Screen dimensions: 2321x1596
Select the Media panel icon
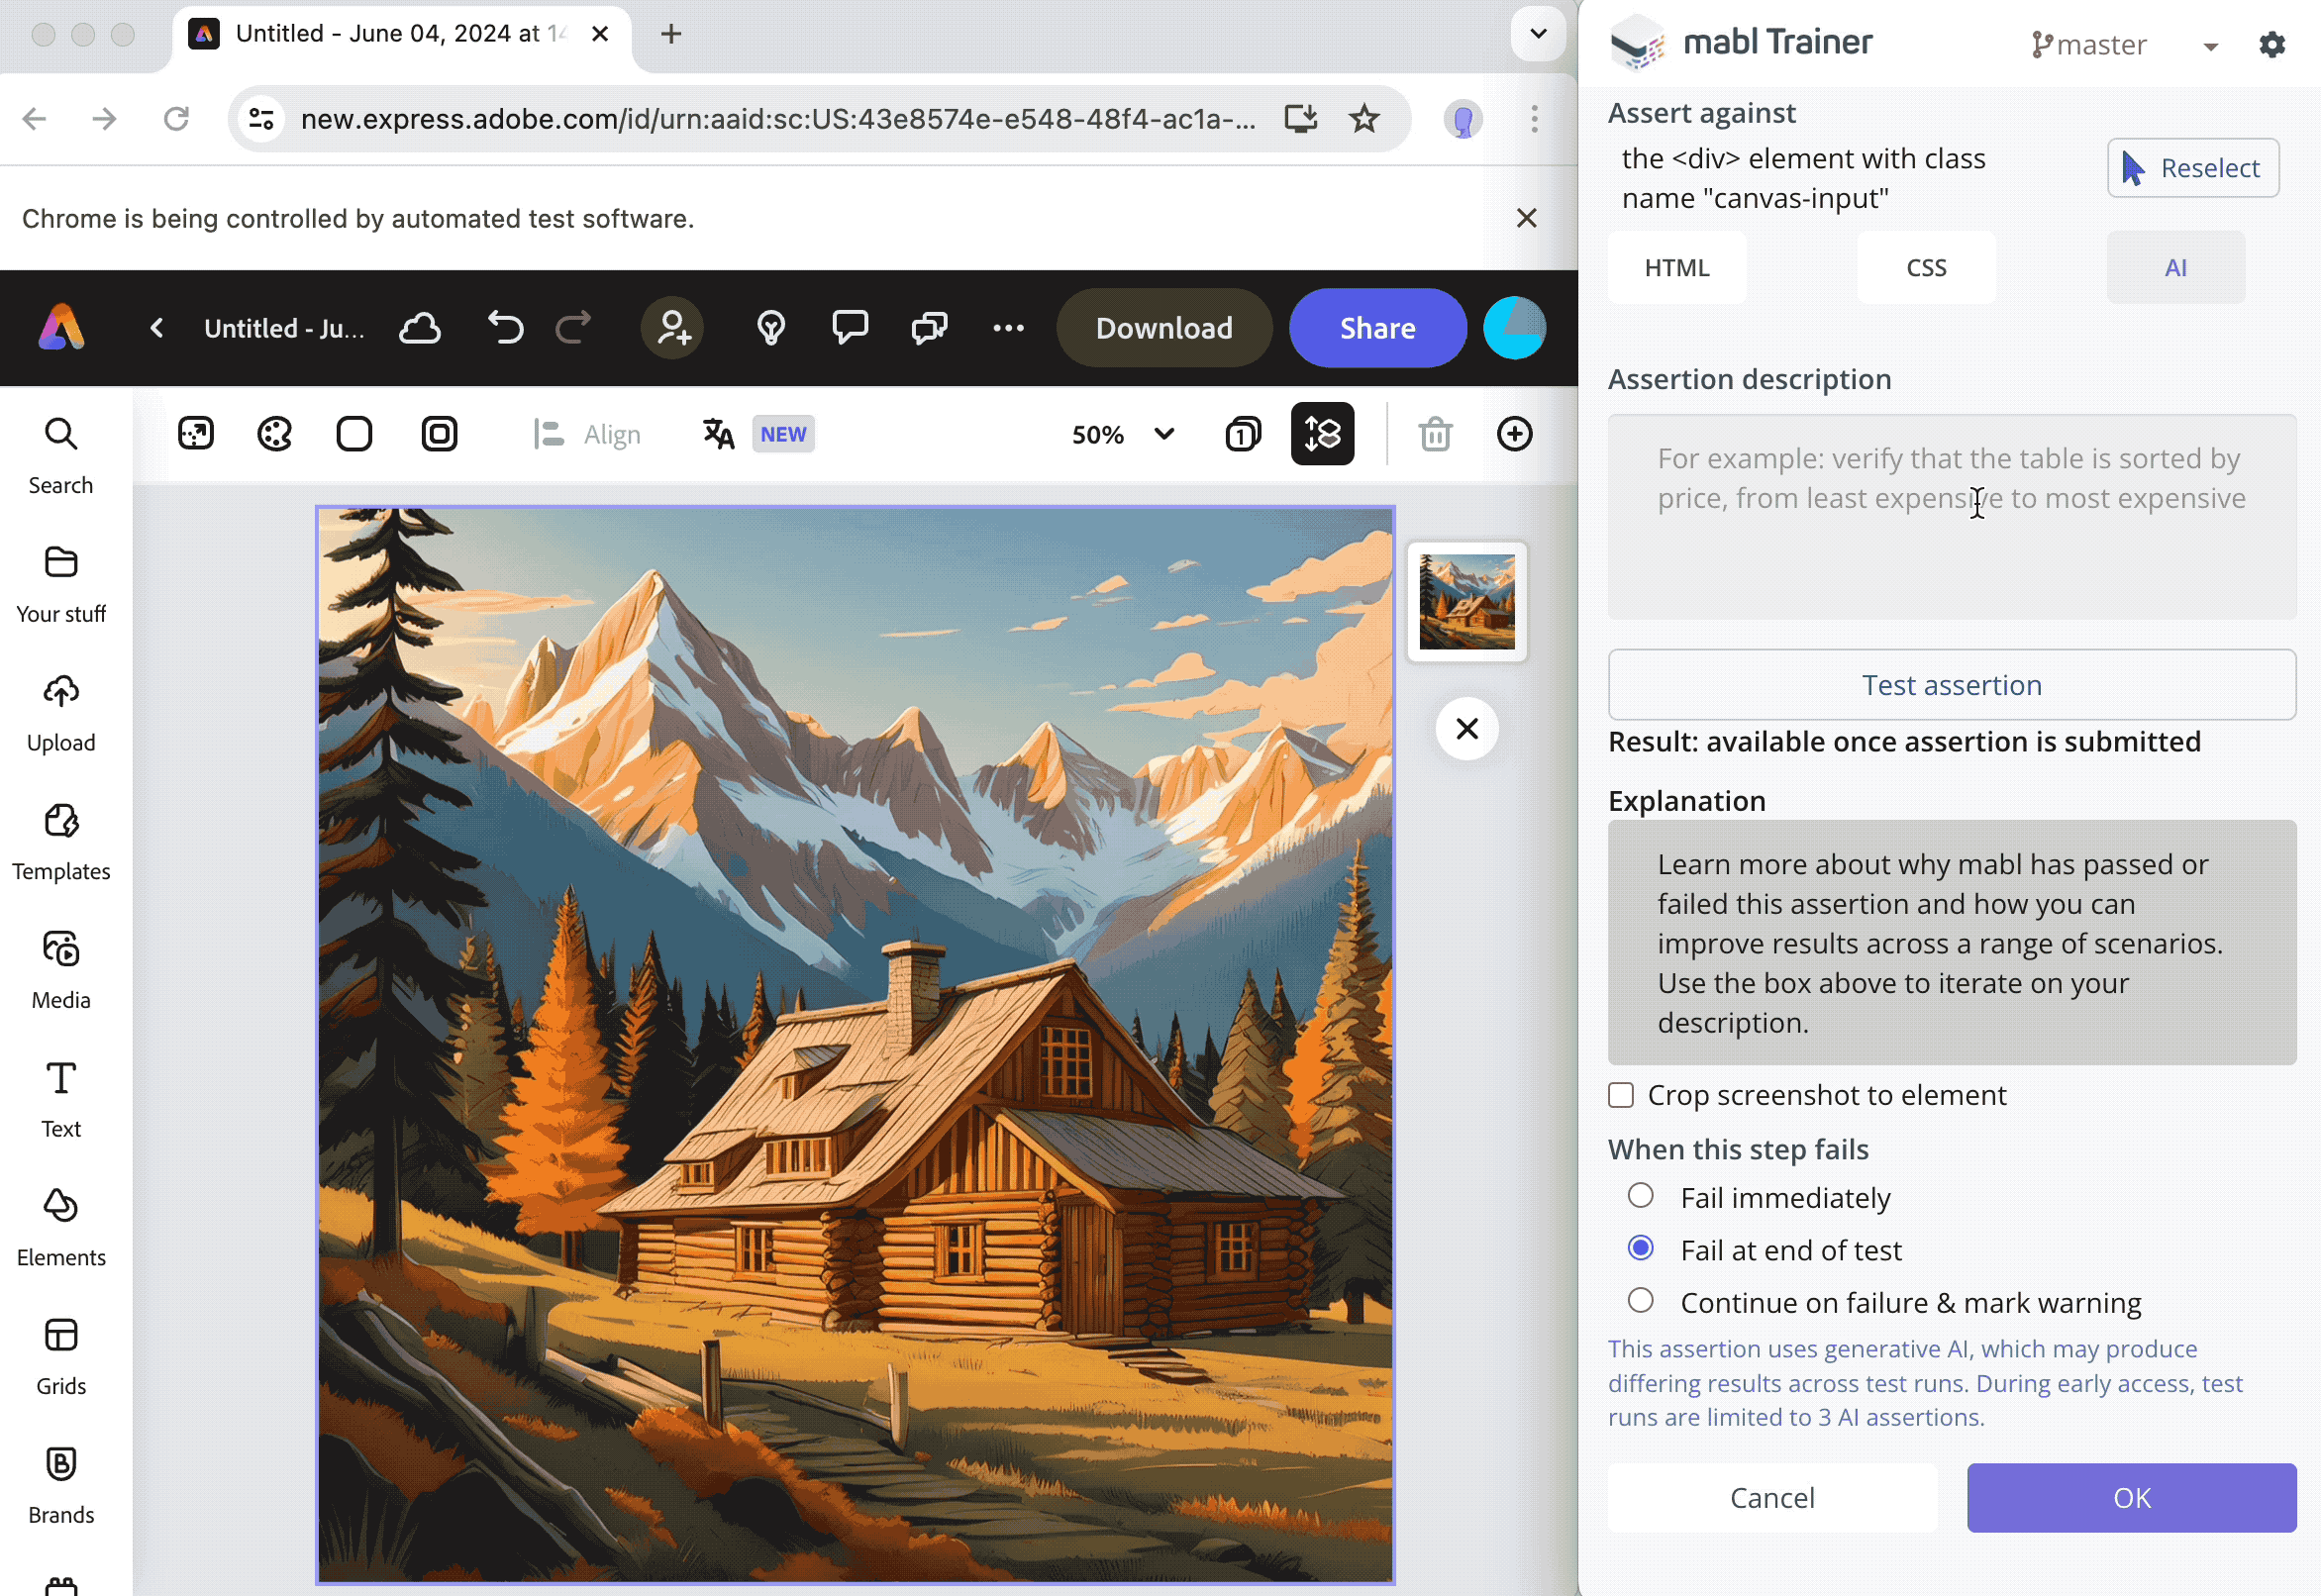tap(60, 968)
